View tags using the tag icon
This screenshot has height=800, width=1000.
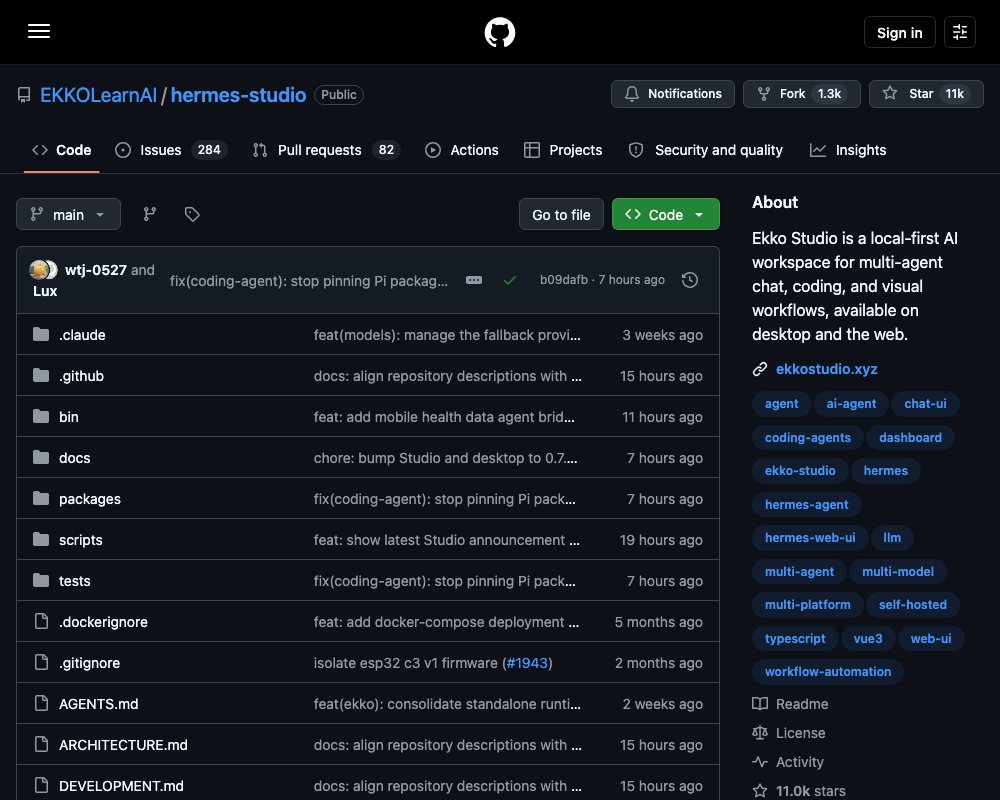(192, 214)
